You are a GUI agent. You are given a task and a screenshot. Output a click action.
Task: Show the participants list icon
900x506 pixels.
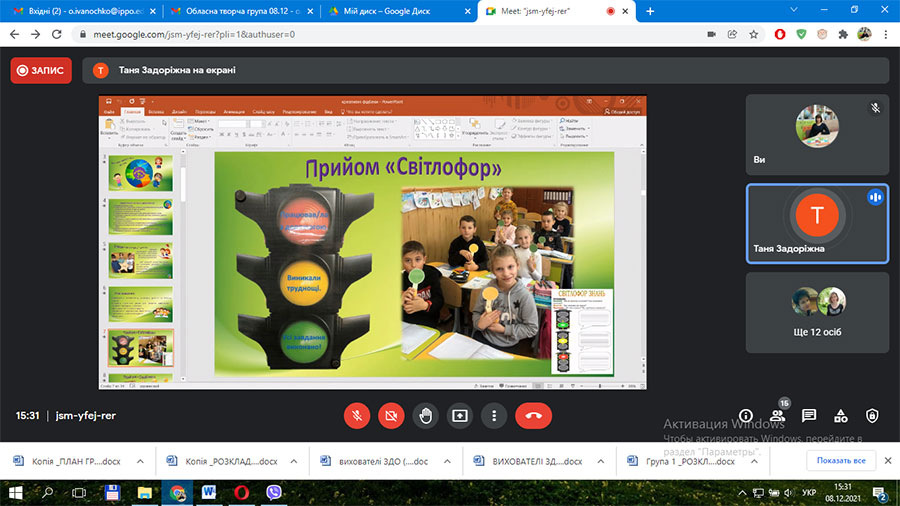click(777, 416)
